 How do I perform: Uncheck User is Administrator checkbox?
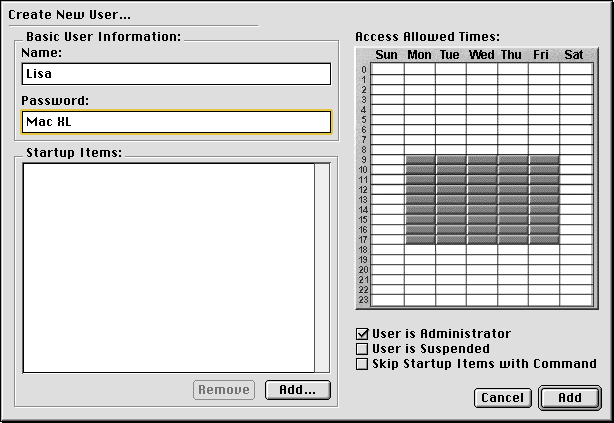(x=362, y=334)
